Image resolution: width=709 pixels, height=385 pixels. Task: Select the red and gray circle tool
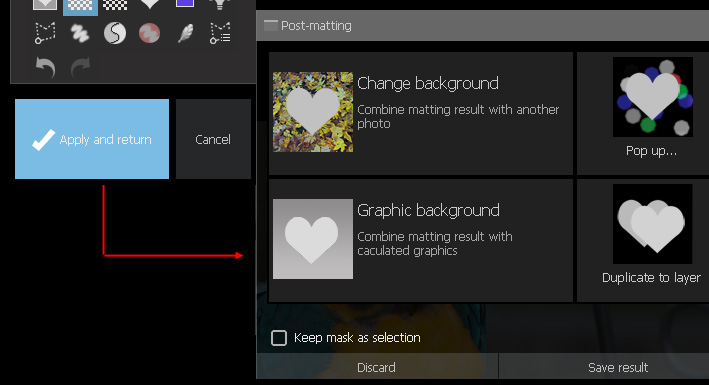click(150, 33)
